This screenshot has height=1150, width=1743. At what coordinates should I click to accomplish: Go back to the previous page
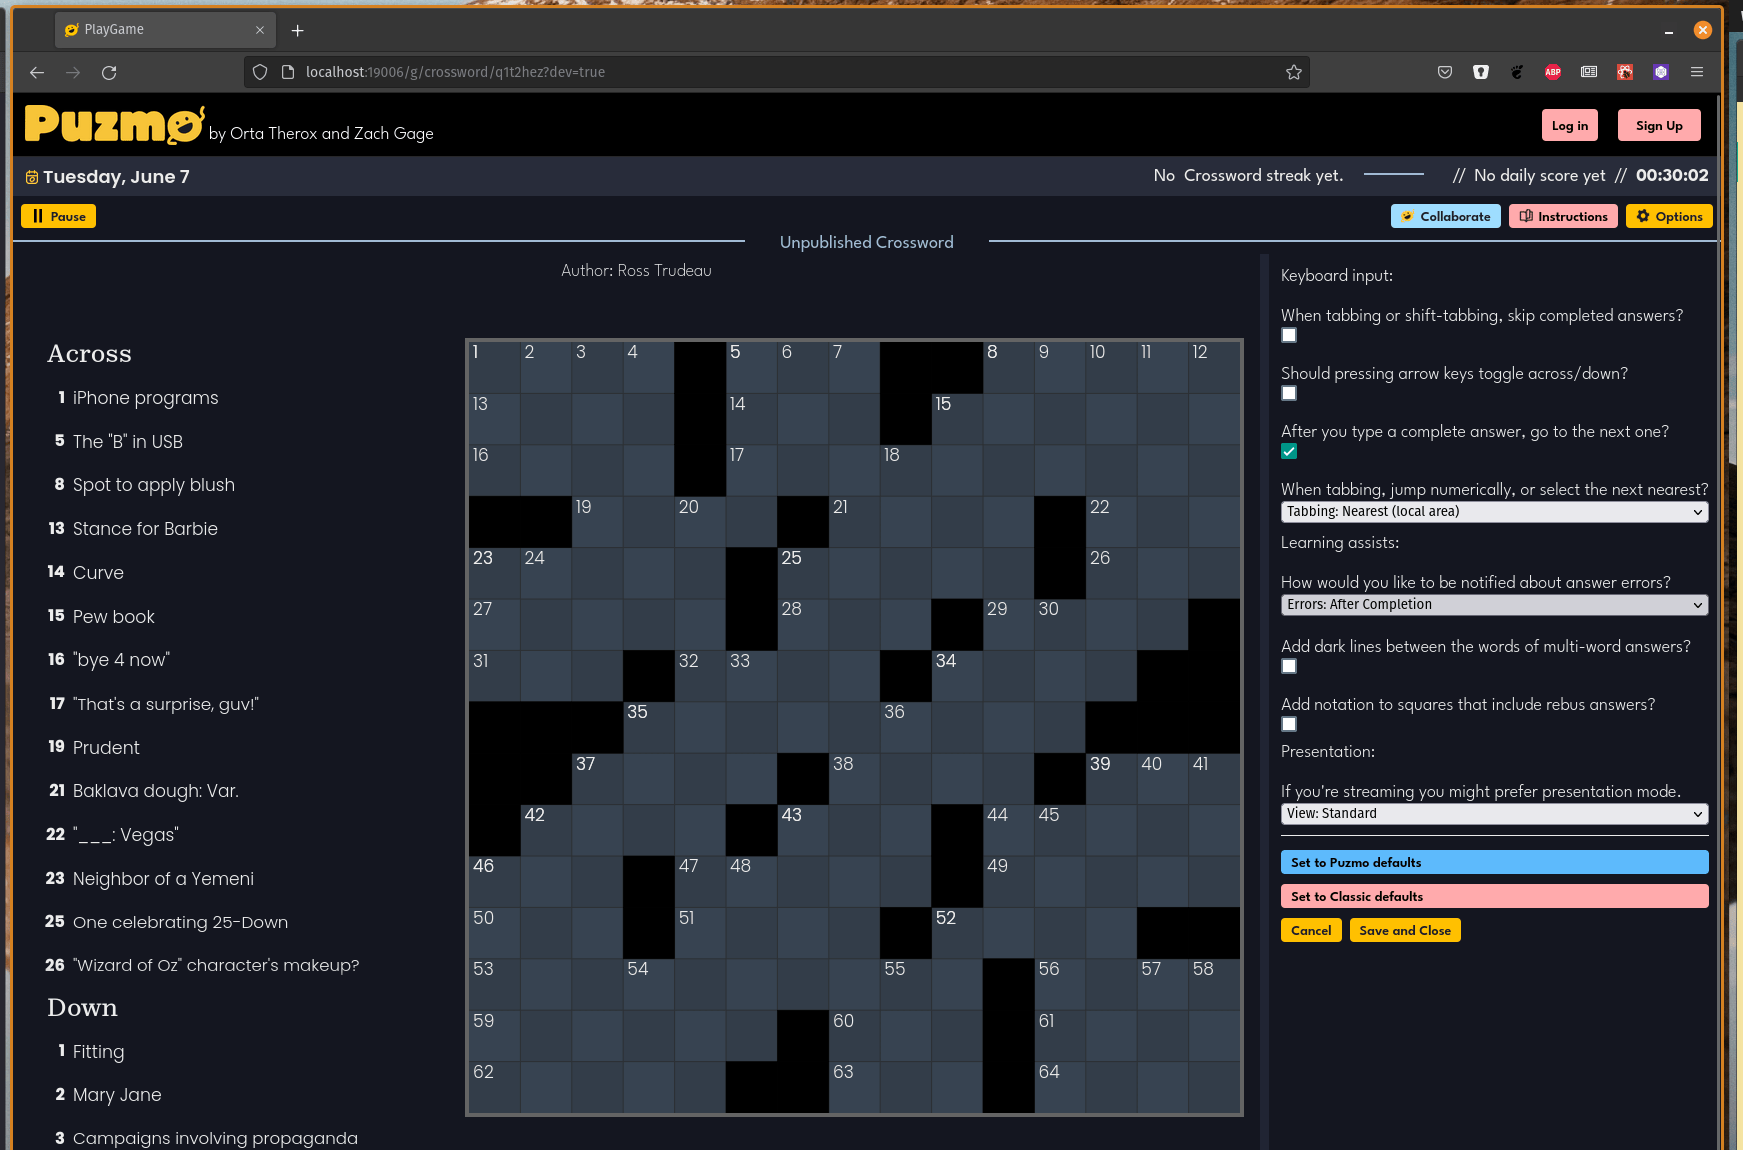tap(37, 72)
